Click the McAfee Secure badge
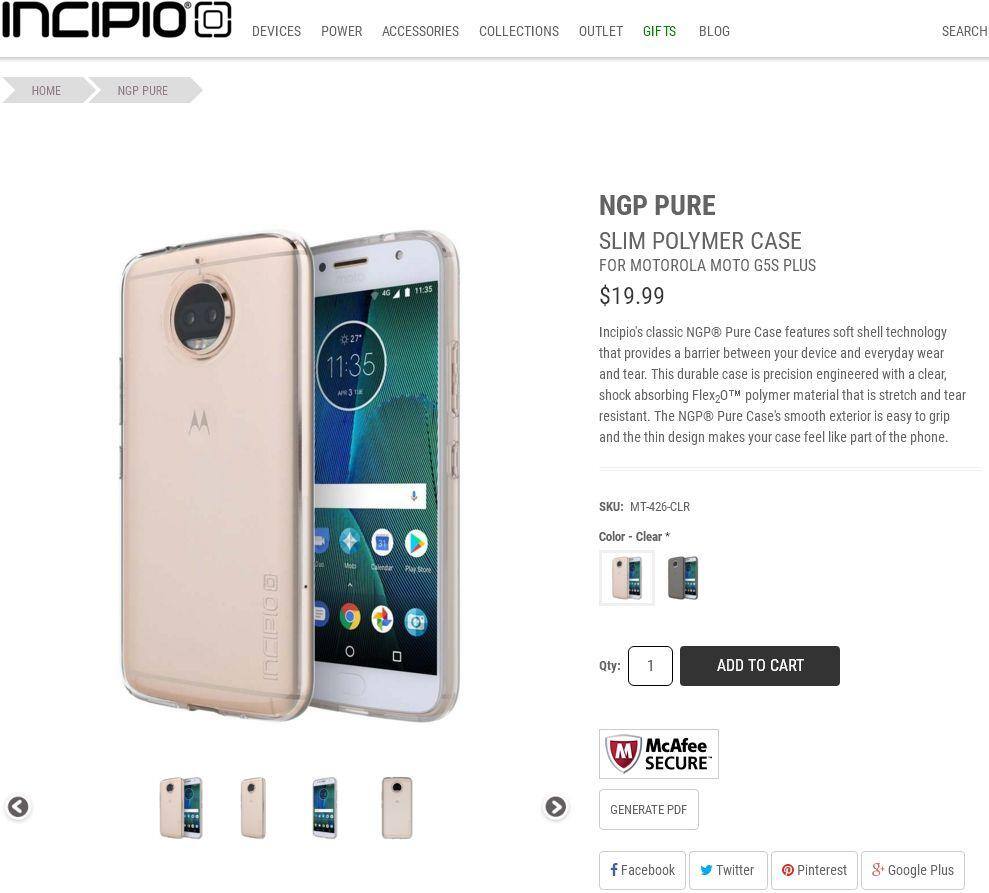 (658, 754)
